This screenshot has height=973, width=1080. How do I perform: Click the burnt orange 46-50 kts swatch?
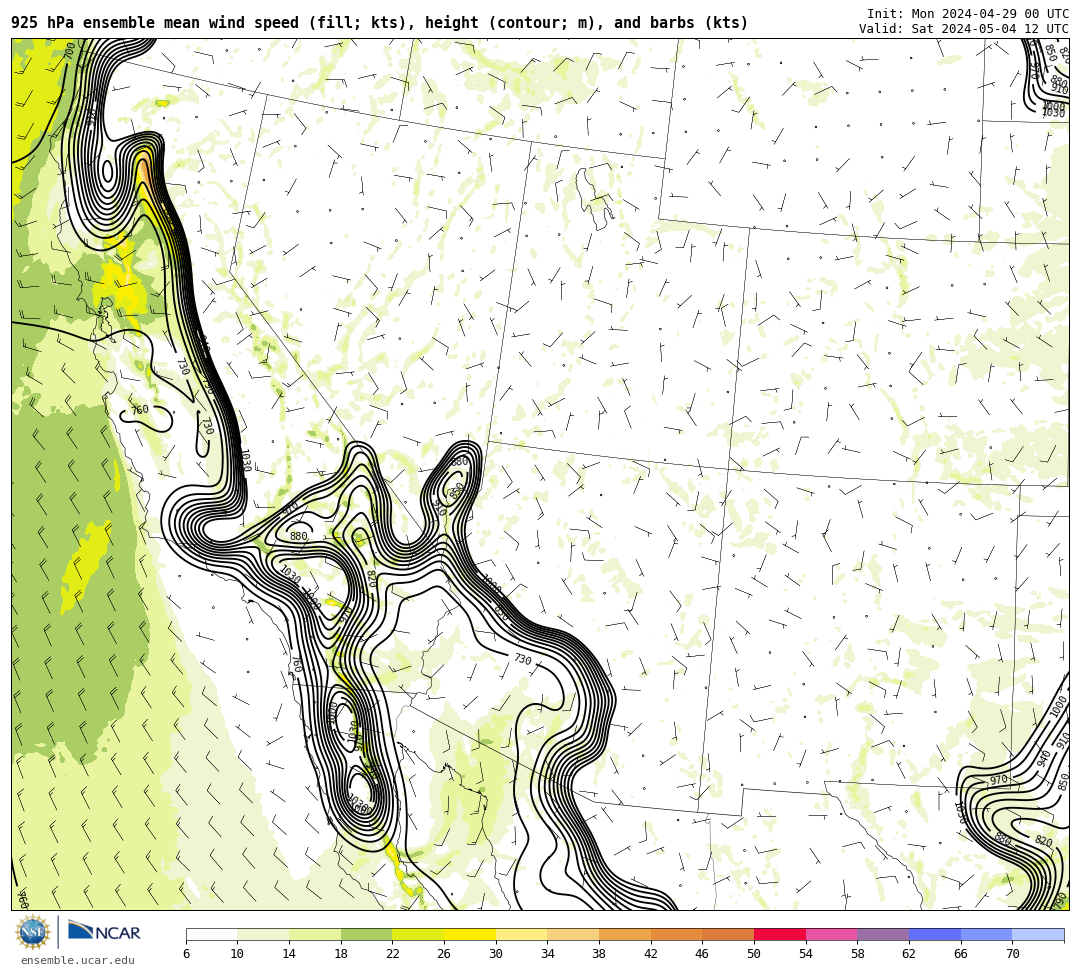[728, 934]
